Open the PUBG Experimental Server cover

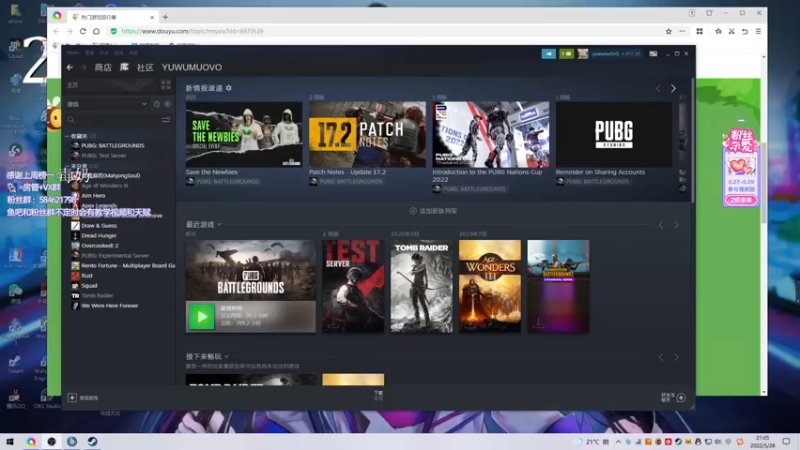pyautogui.click(x=558, y=286)
